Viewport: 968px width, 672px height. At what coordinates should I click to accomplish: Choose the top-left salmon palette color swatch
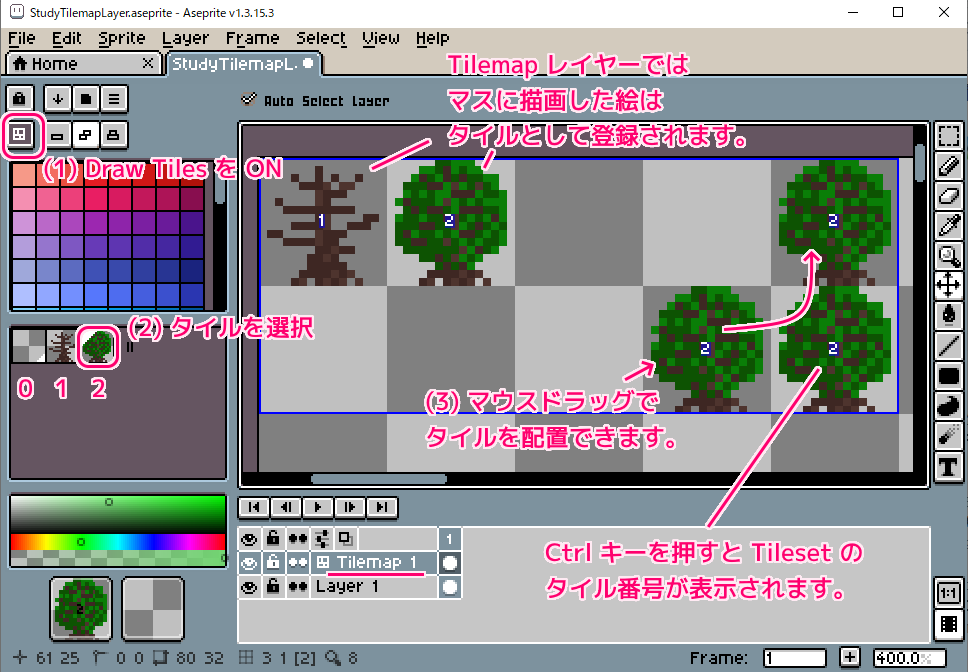coord(24,174)
